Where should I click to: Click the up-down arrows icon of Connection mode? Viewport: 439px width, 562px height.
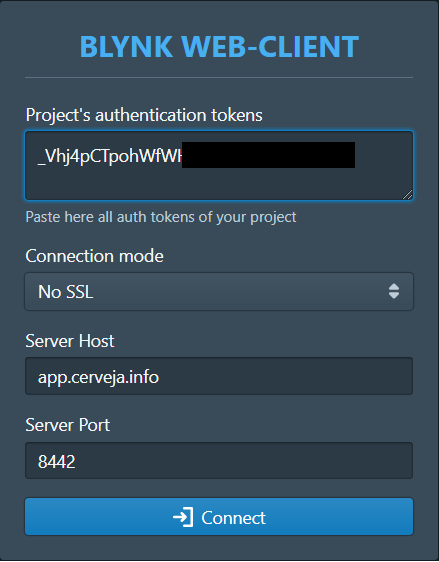coord(394,291)
